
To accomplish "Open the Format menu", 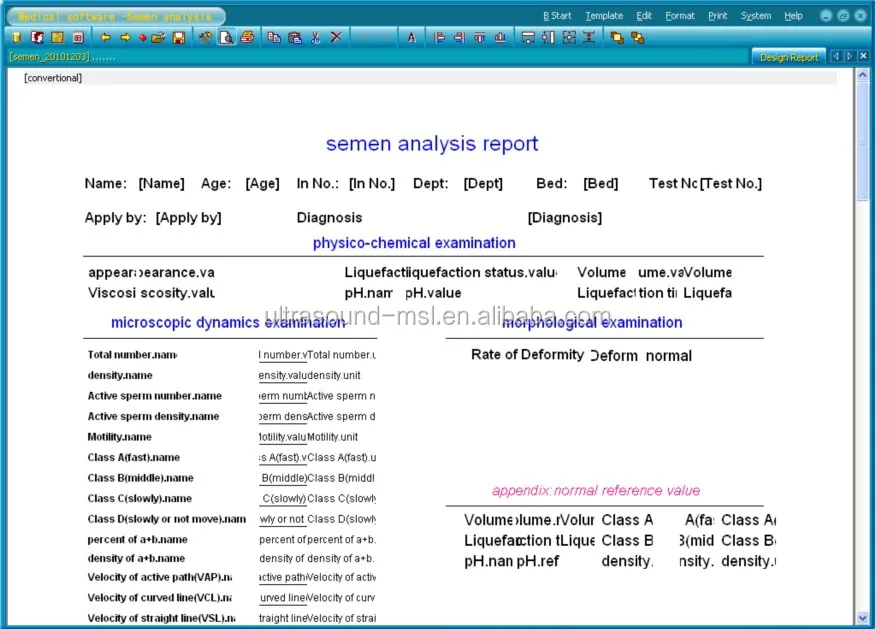I will 679,16.
